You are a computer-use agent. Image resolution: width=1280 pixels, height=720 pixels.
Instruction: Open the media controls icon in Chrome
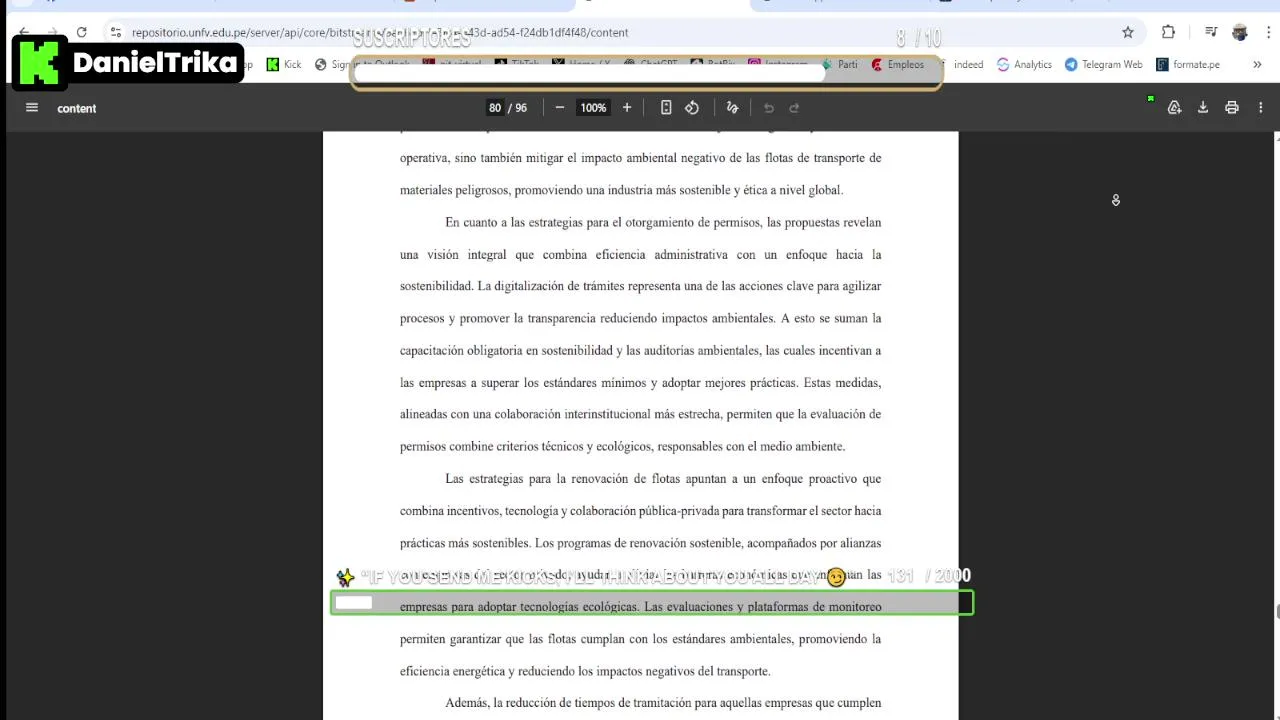point(1211,32)
